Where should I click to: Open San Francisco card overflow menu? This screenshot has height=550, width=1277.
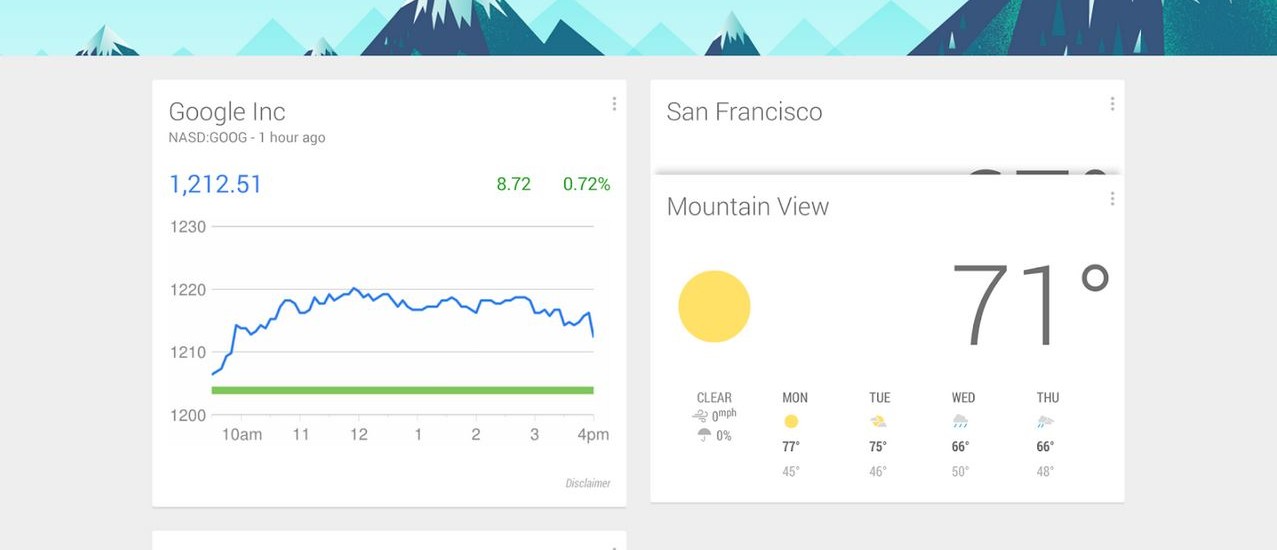coord(1112,104)
